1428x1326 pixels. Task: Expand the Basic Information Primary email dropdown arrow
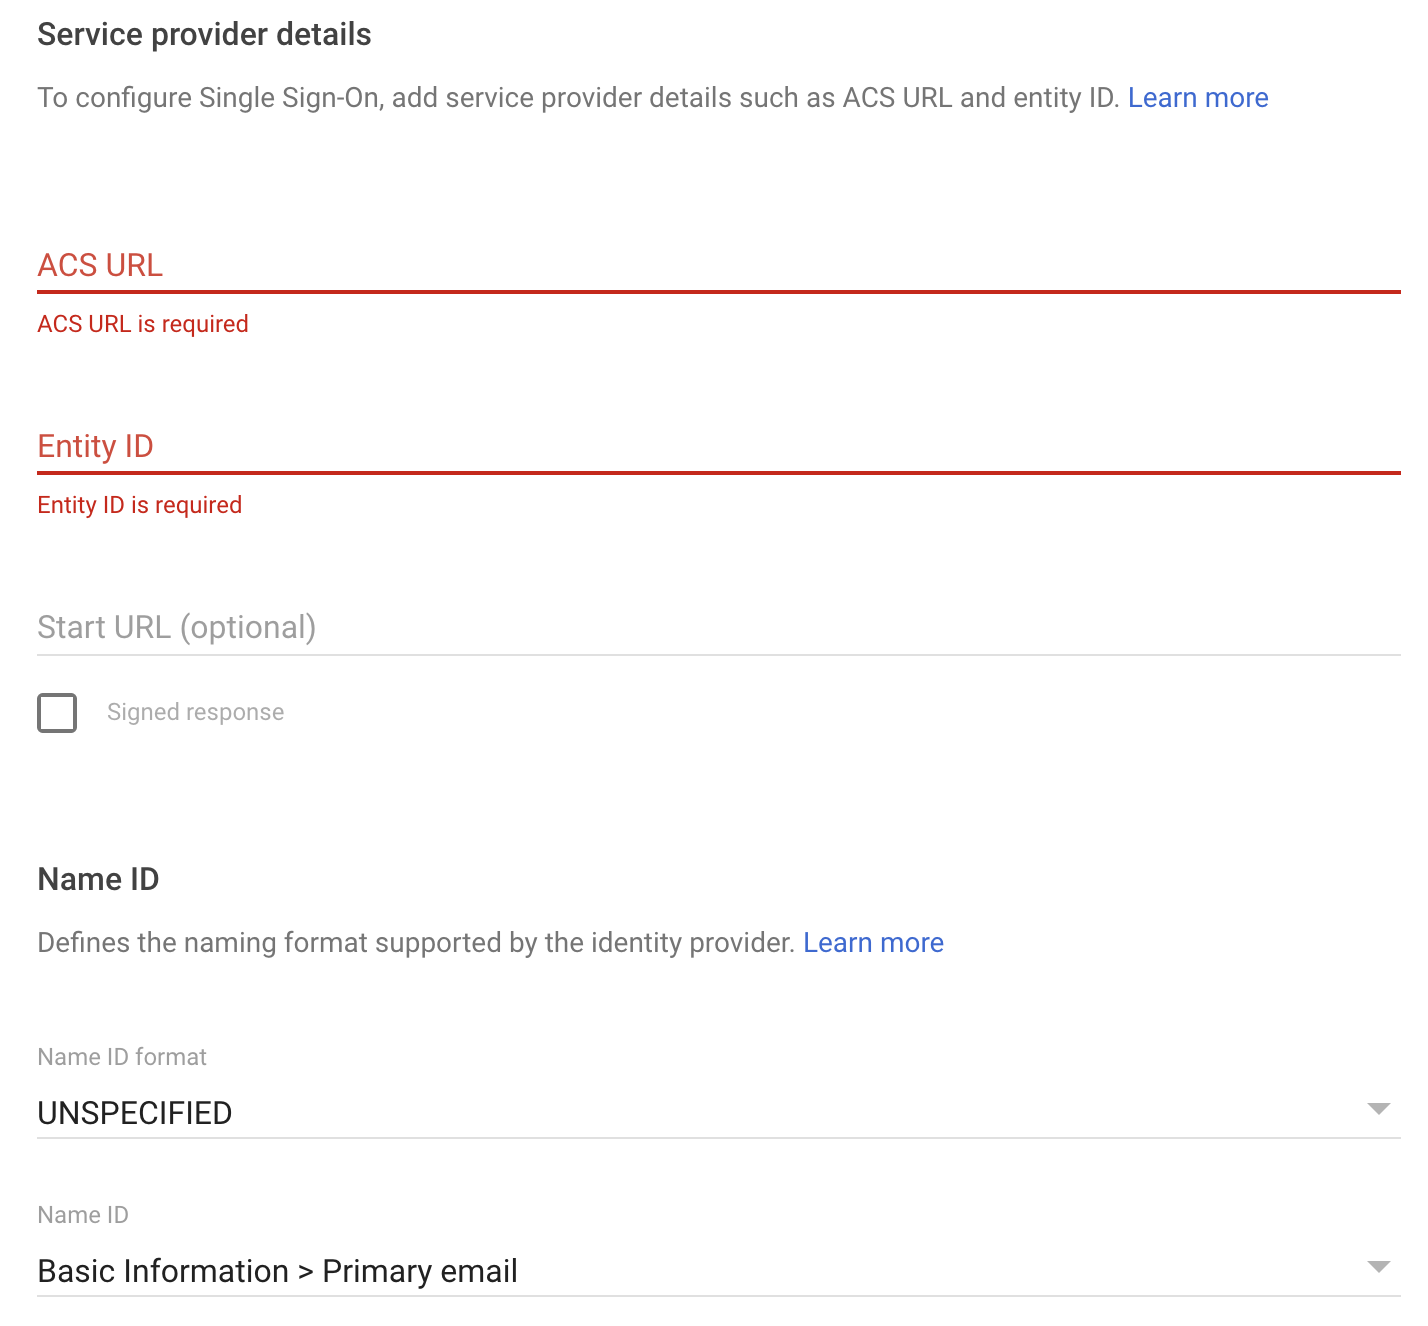click(1379, 1267)
